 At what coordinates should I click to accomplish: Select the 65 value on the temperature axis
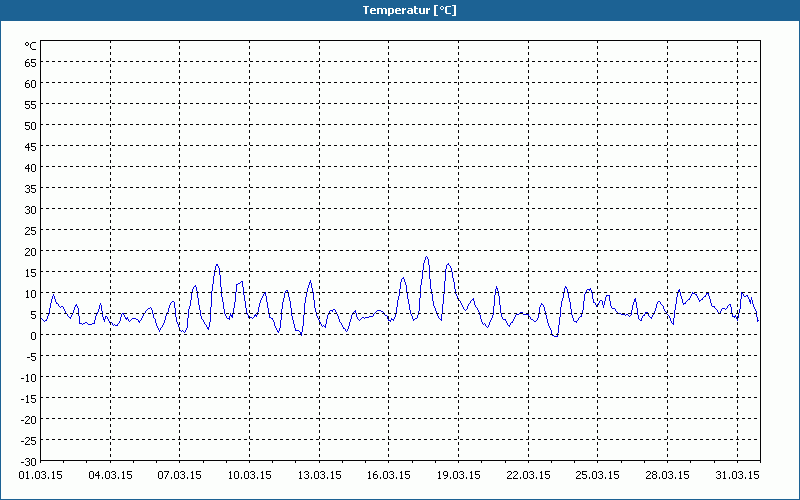tap(31, 63)
